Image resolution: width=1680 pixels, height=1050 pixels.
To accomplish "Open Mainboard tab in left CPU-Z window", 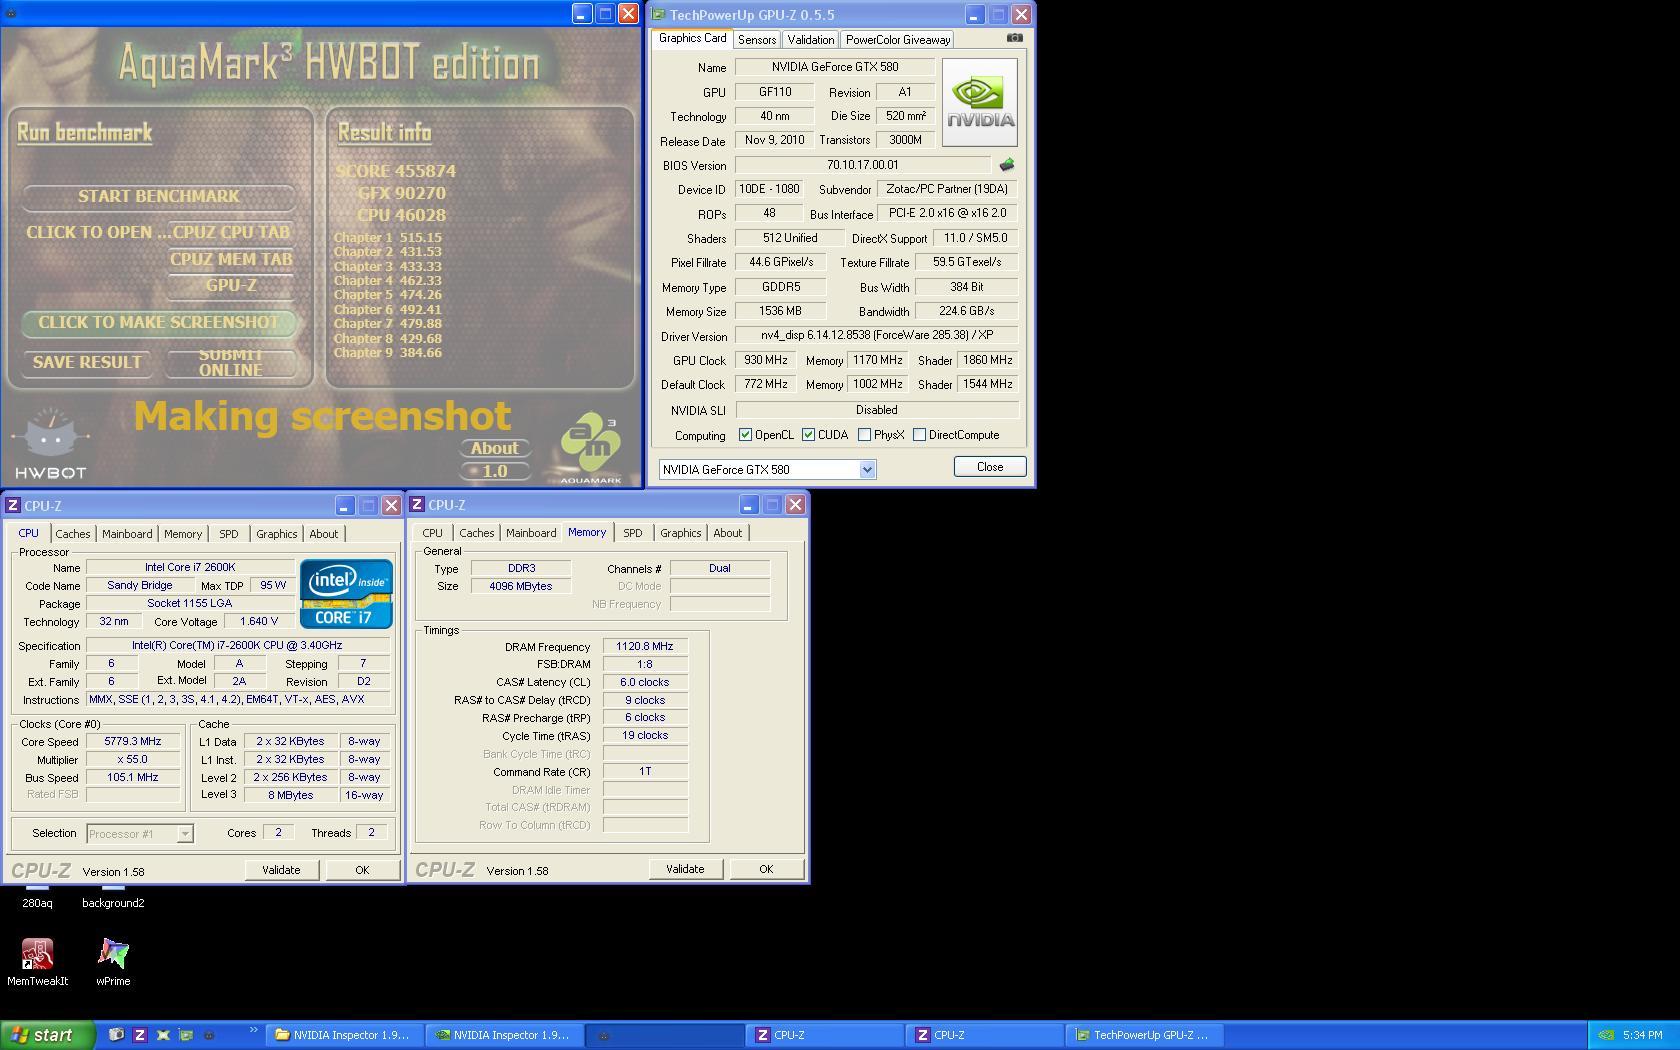I will (x=127, y=534).
